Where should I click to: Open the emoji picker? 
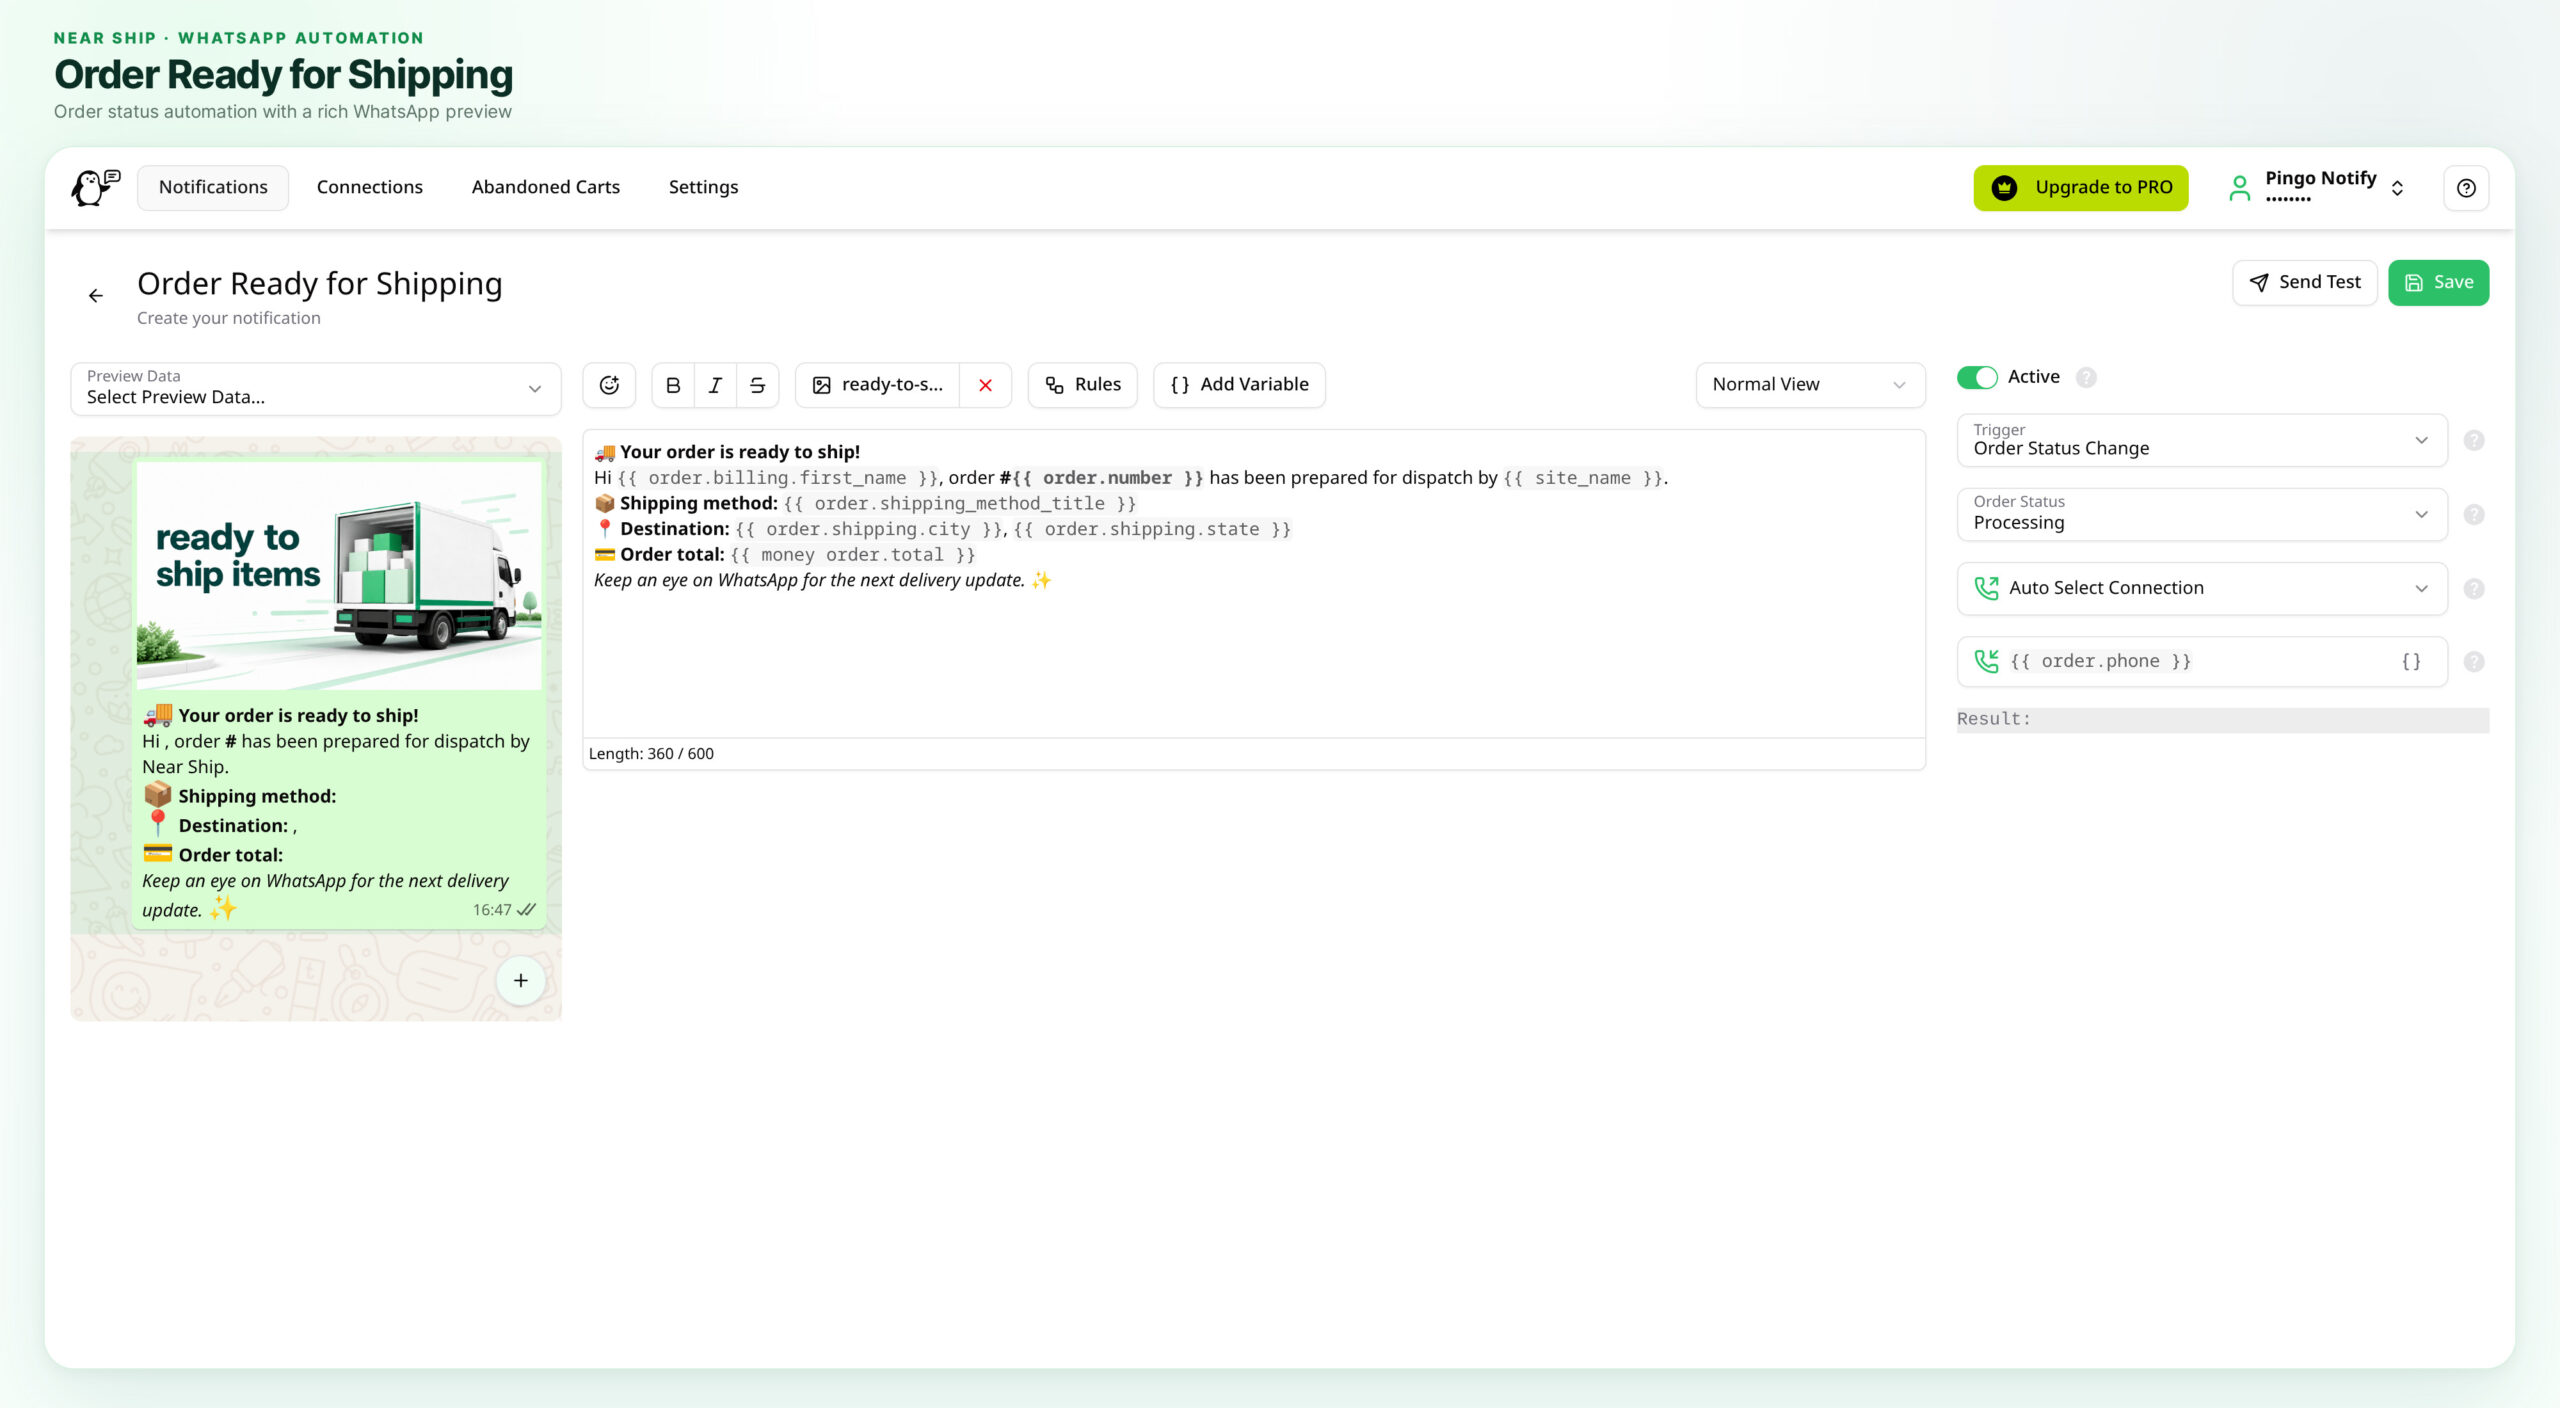click(x=609, y=385)
